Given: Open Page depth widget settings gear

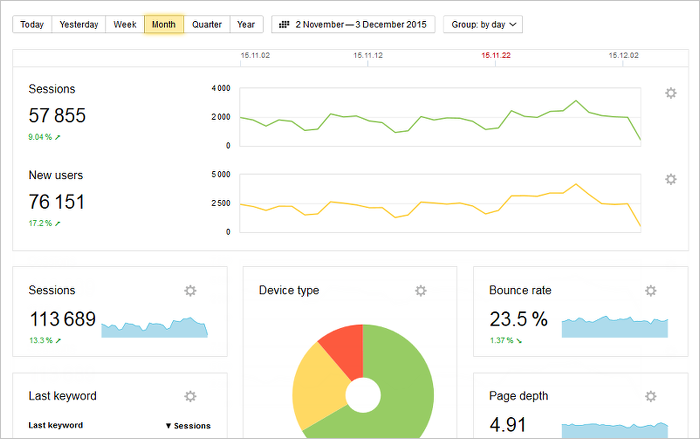Looking at the screenshot, I should (x=651, y=397).
